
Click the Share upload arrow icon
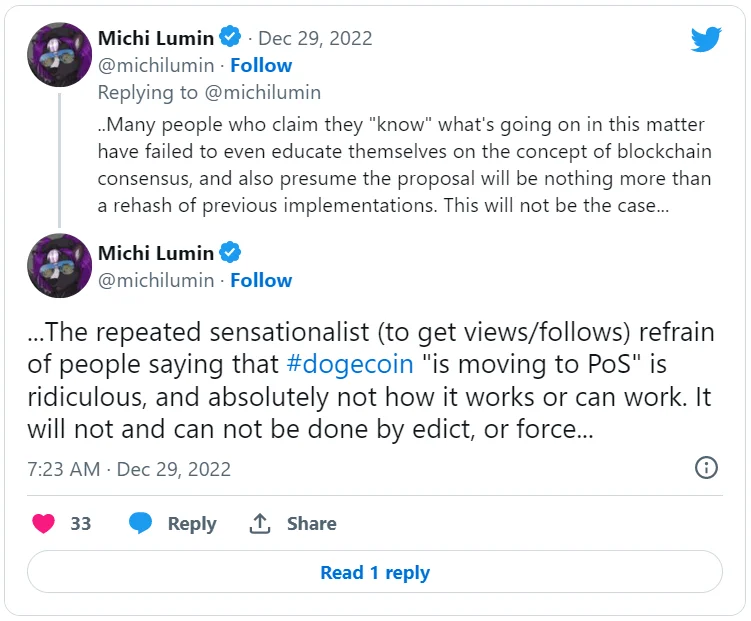coord(260,523)
